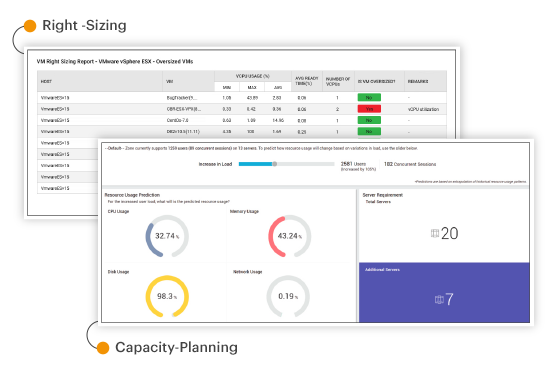Click the Right-Sizing caption
This screenshot has height=374, width=558.
84,25
